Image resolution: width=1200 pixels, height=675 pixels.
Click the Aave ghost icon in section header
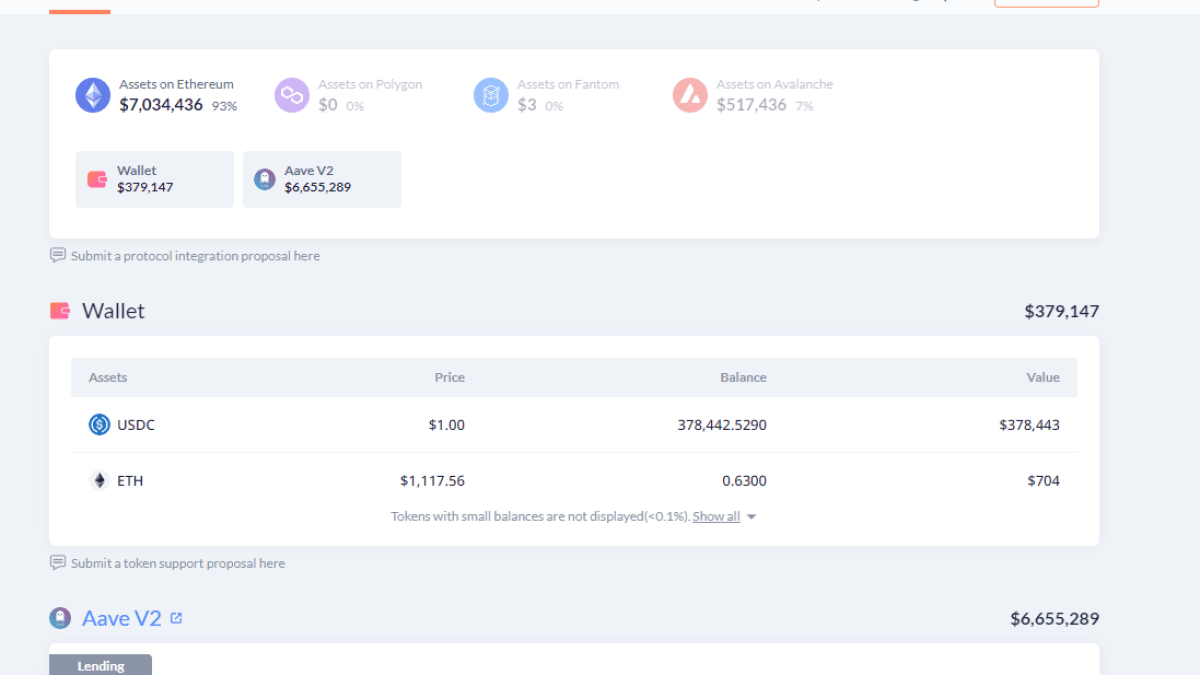[60, 618]
